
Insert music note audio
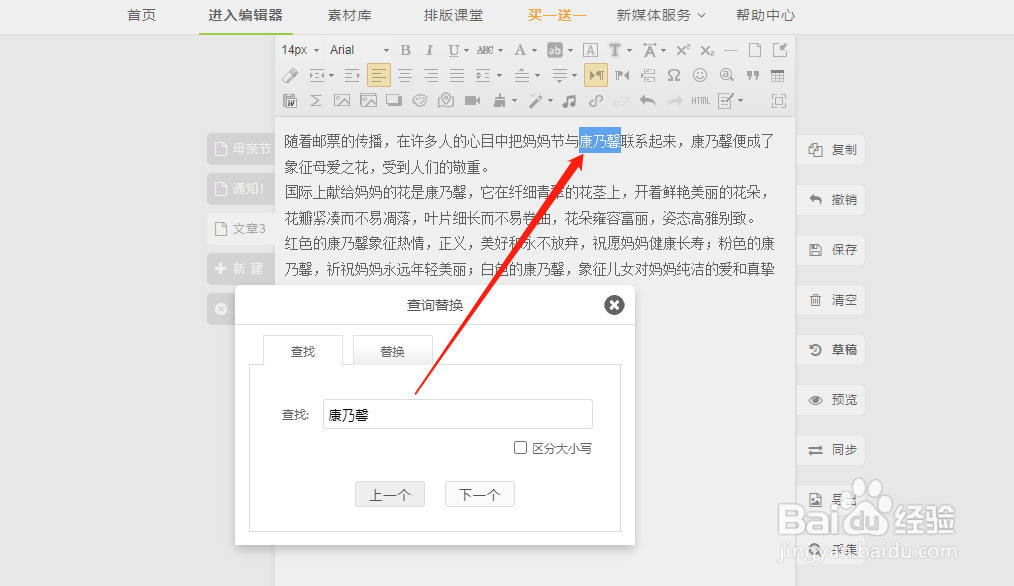pos(569,101)
